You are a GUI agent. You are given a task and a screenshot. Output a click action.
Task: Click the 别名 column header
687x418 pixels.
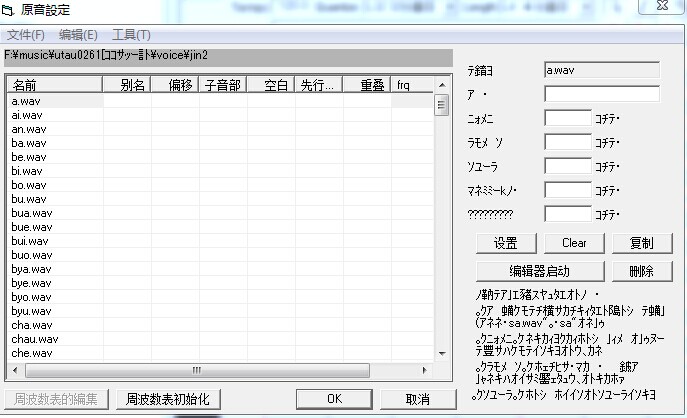click(127, 85)
